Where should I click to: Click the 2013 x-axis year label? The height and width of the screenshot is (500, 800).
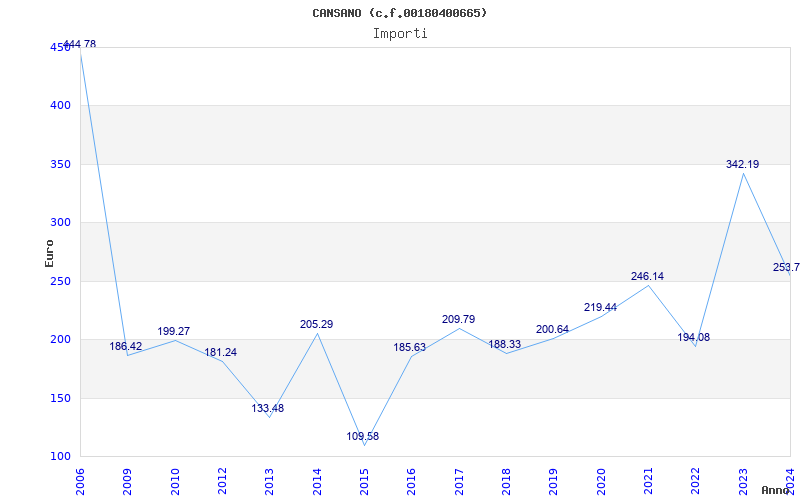click(269, 481)
